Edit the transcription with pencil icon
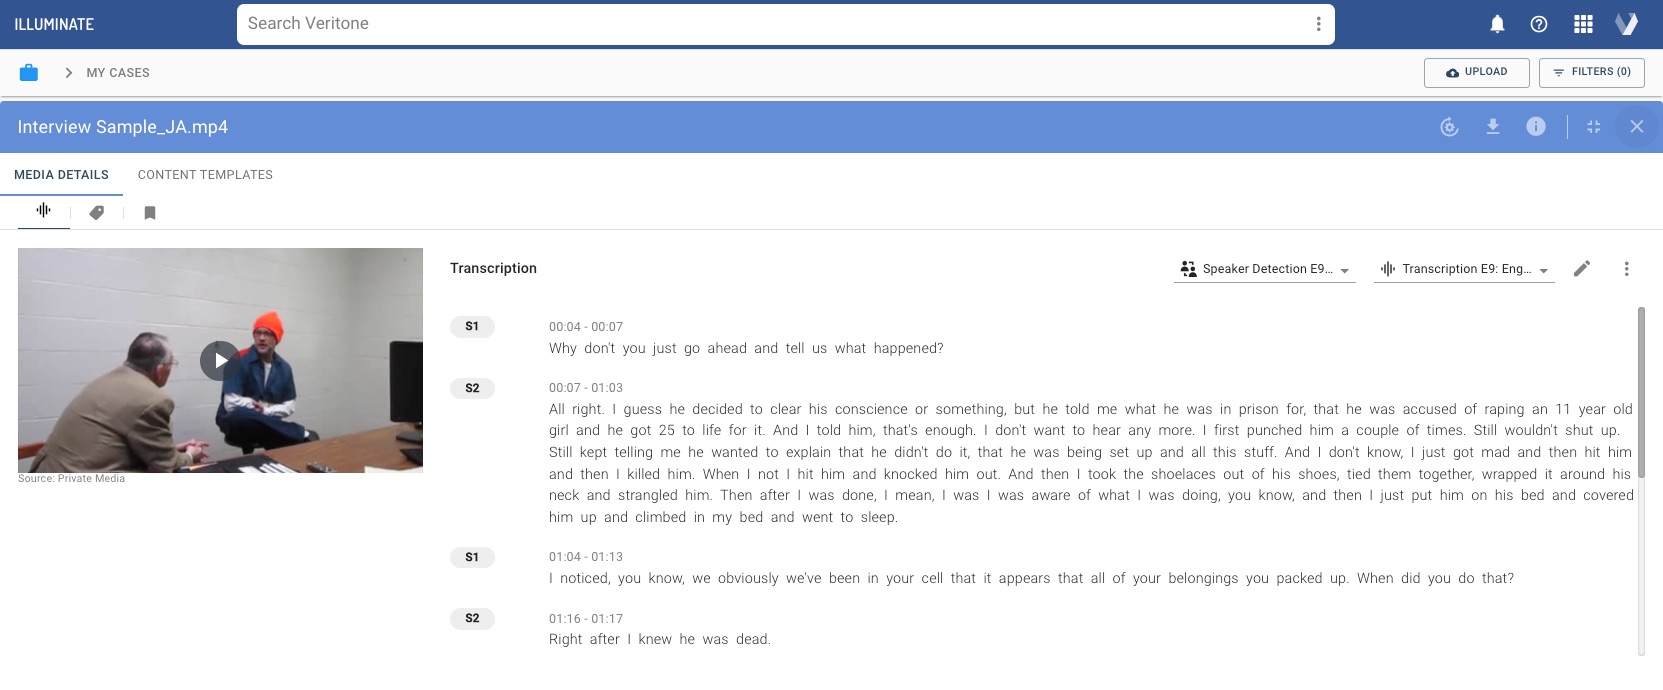This screenshot has width=1663, height=690. (x=1582, y=269)
